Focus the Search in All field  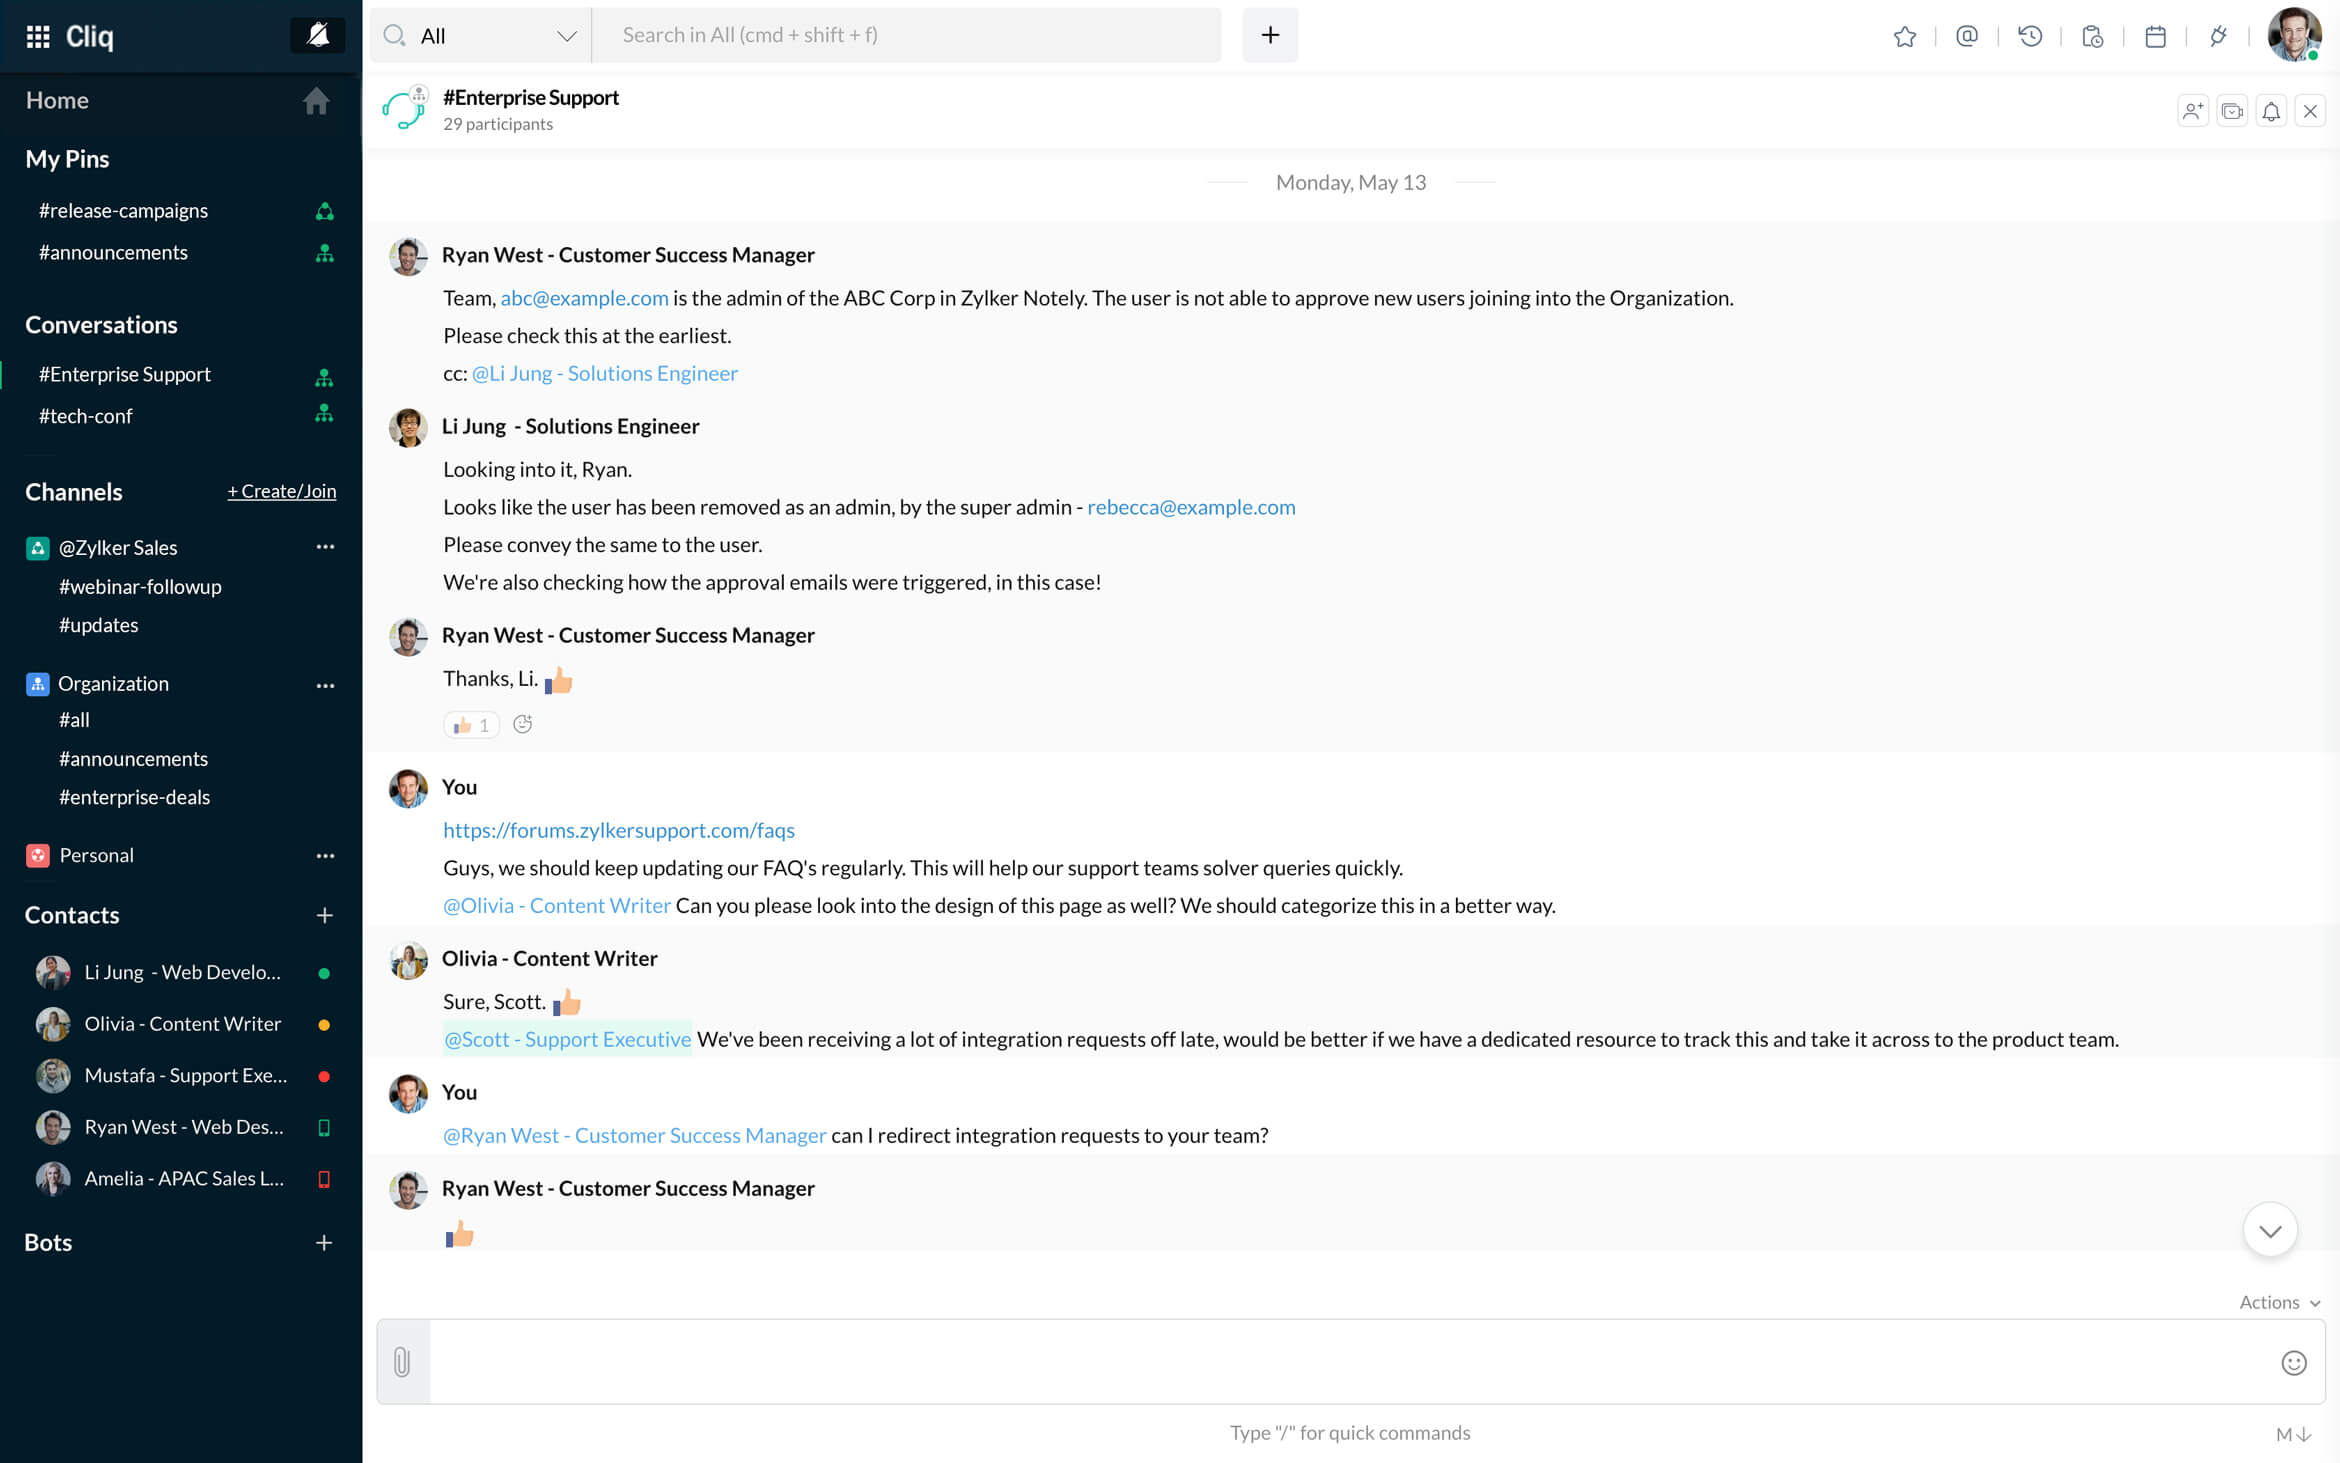(907, 35)
